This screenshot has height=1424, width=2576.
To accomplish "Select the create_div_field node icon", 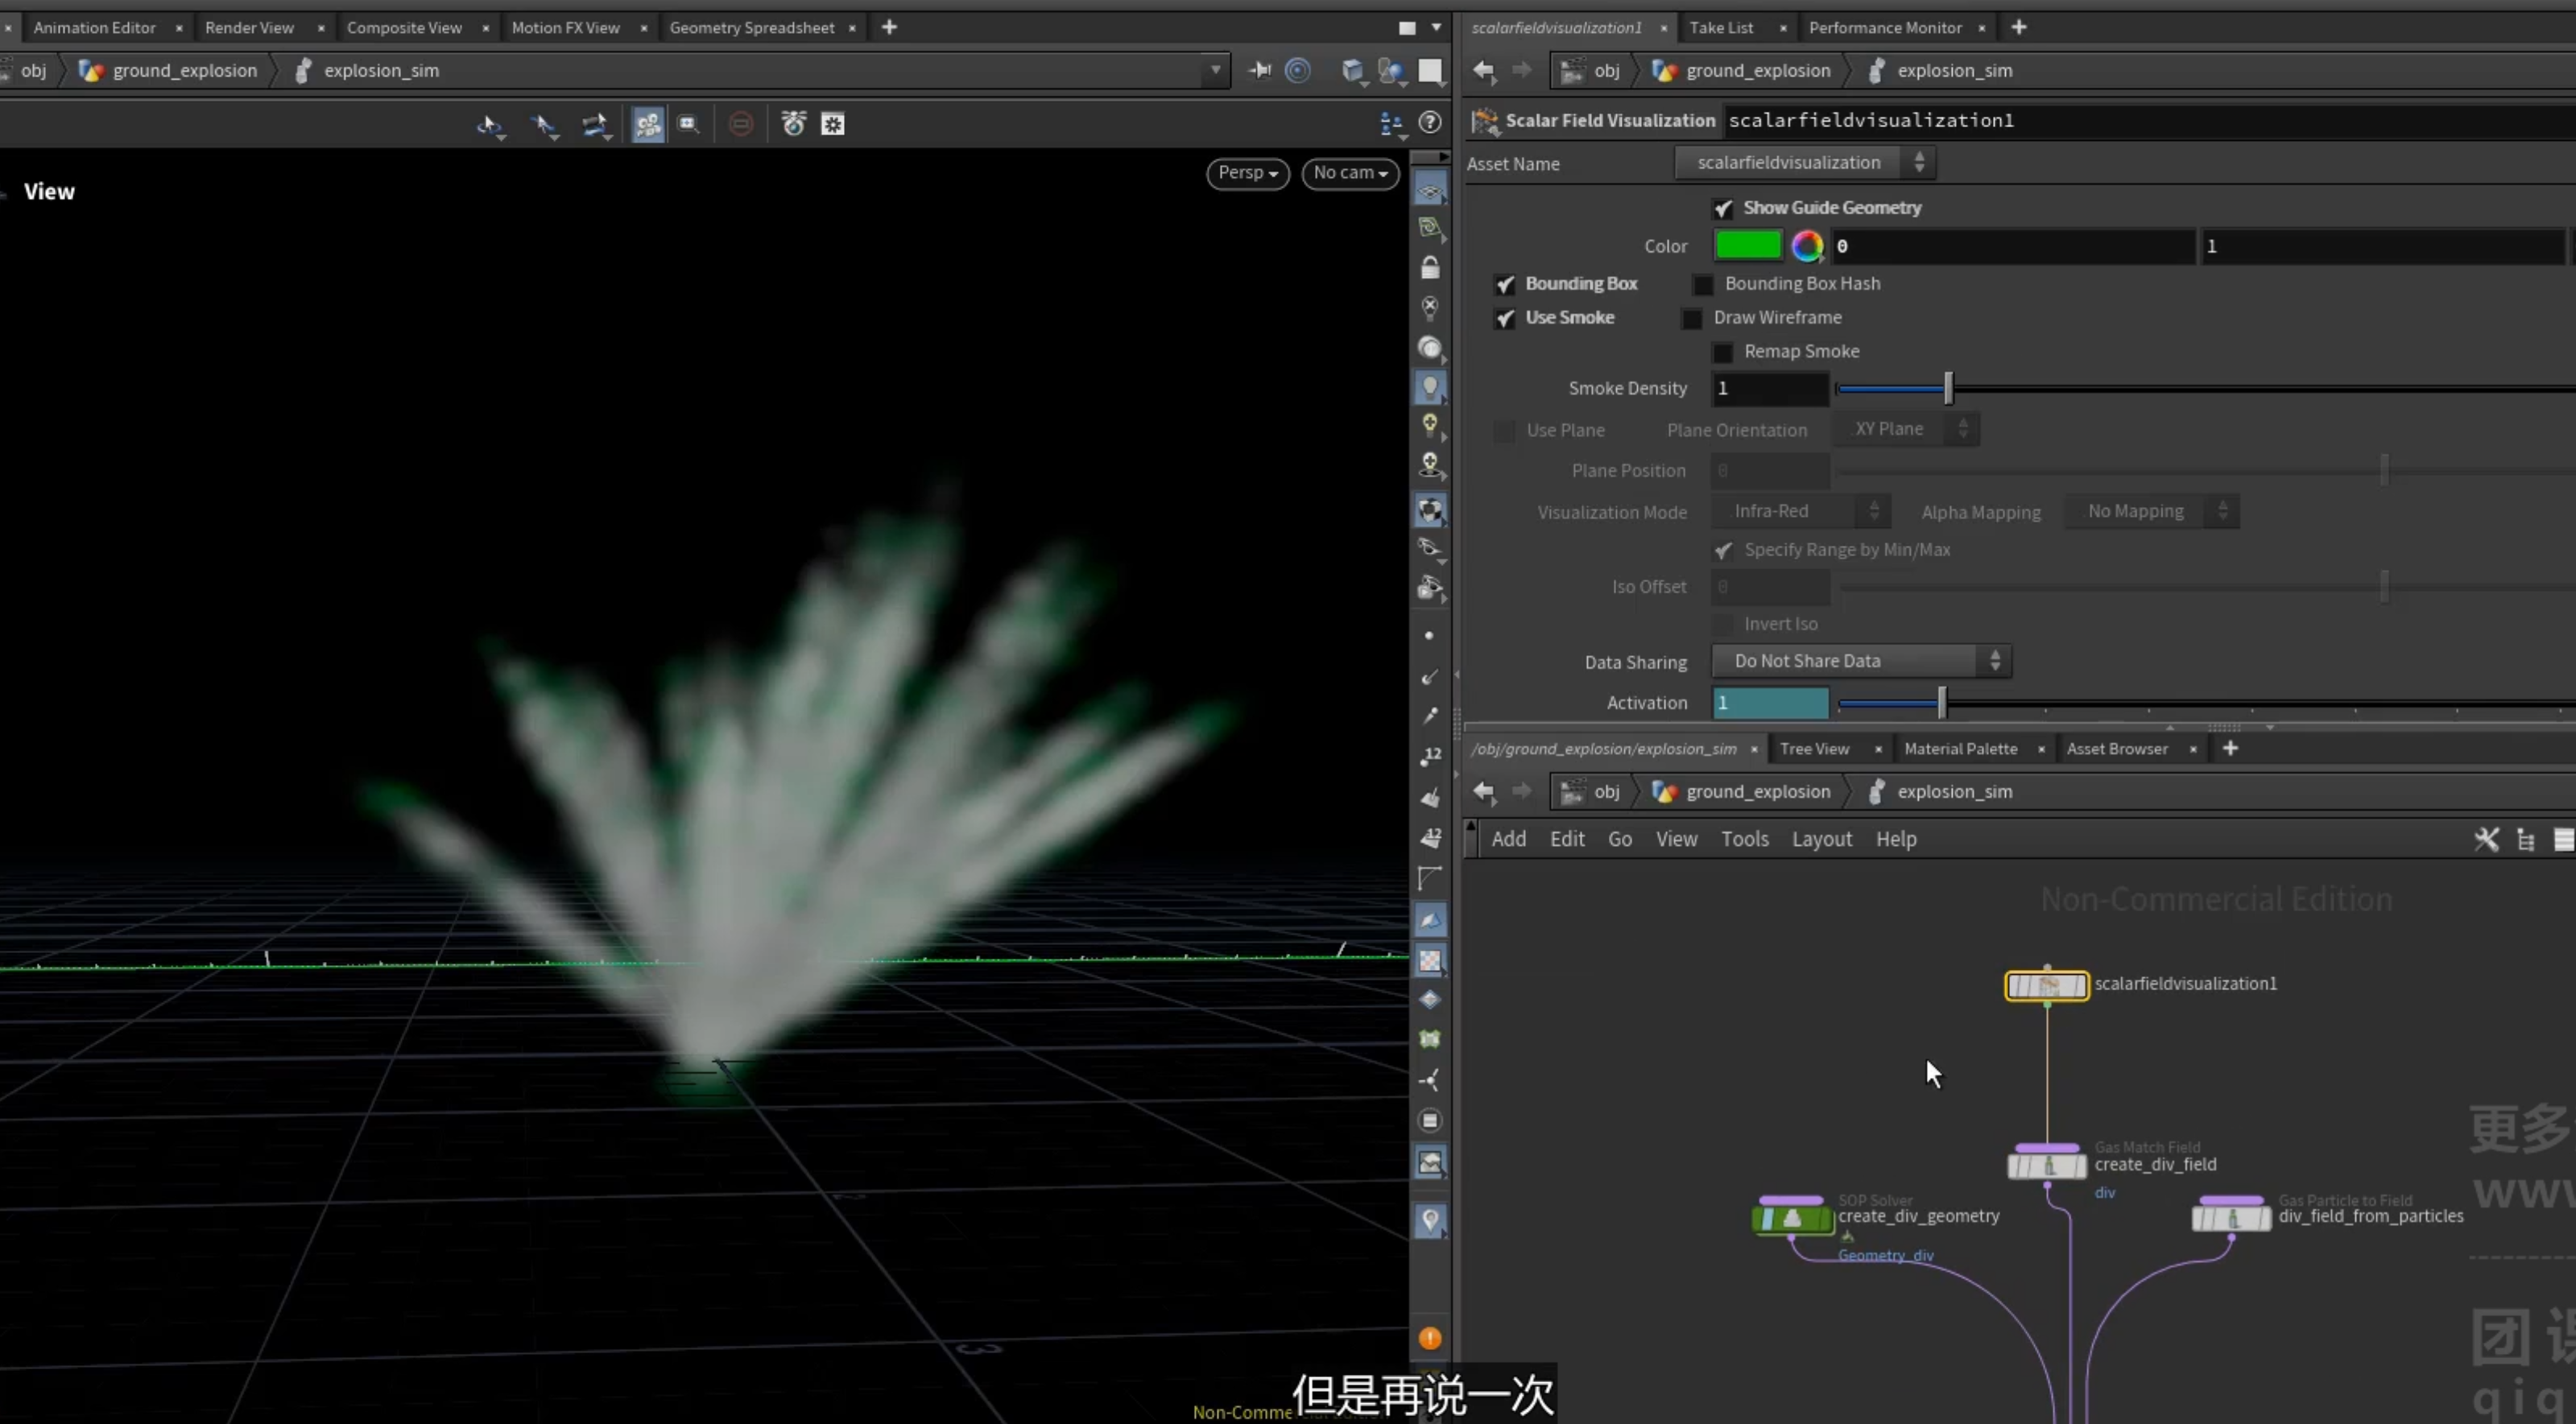I will [2047, 1165].
